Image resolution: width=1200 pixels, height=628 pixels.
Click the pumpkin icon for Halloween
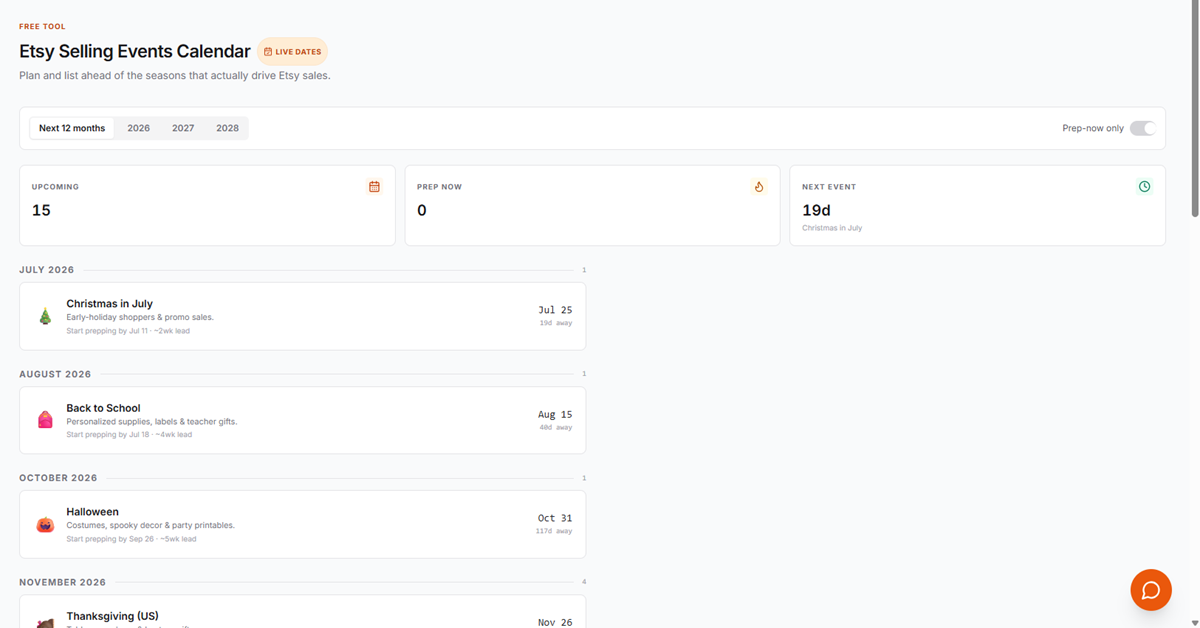pos(45,524)
